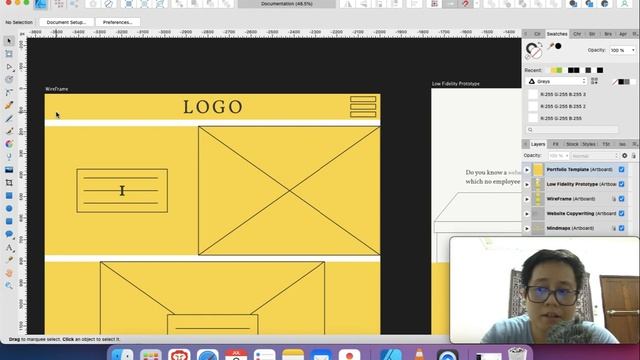Select the Vector Brush tool
The image size is (640, 360).
[x=9, y=131]
